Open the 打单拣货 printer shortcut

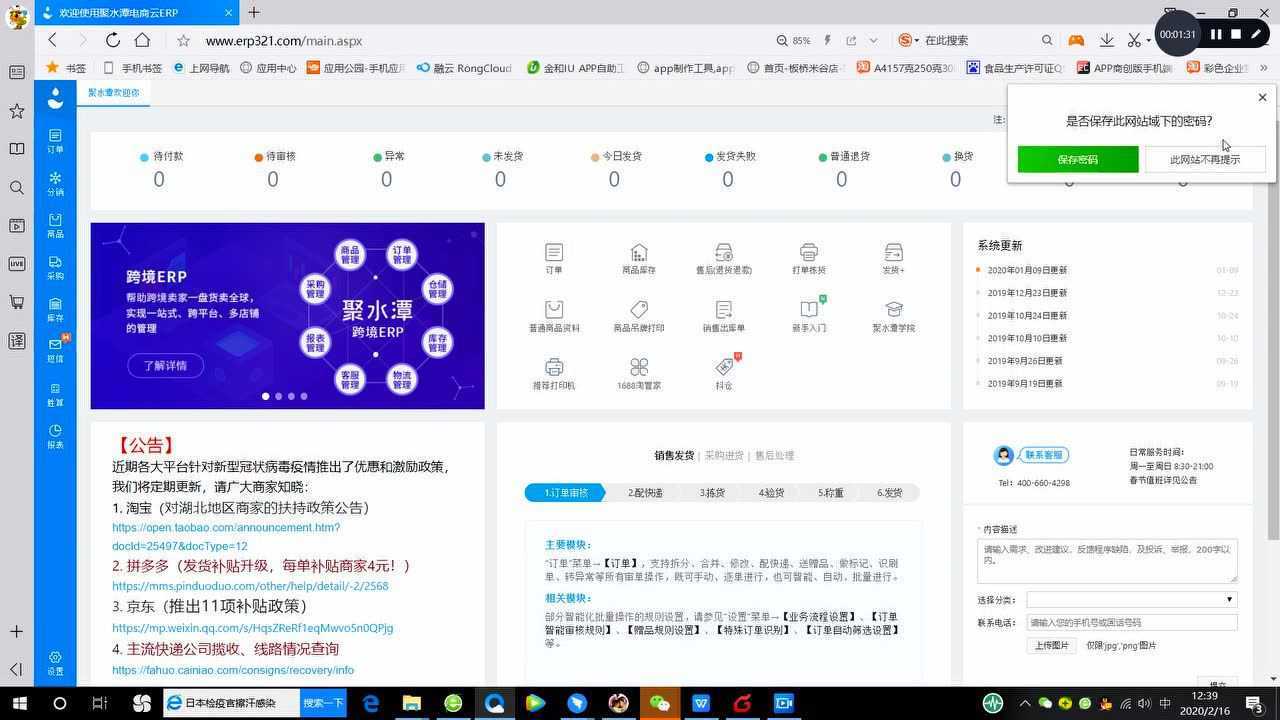click(809, 258)
